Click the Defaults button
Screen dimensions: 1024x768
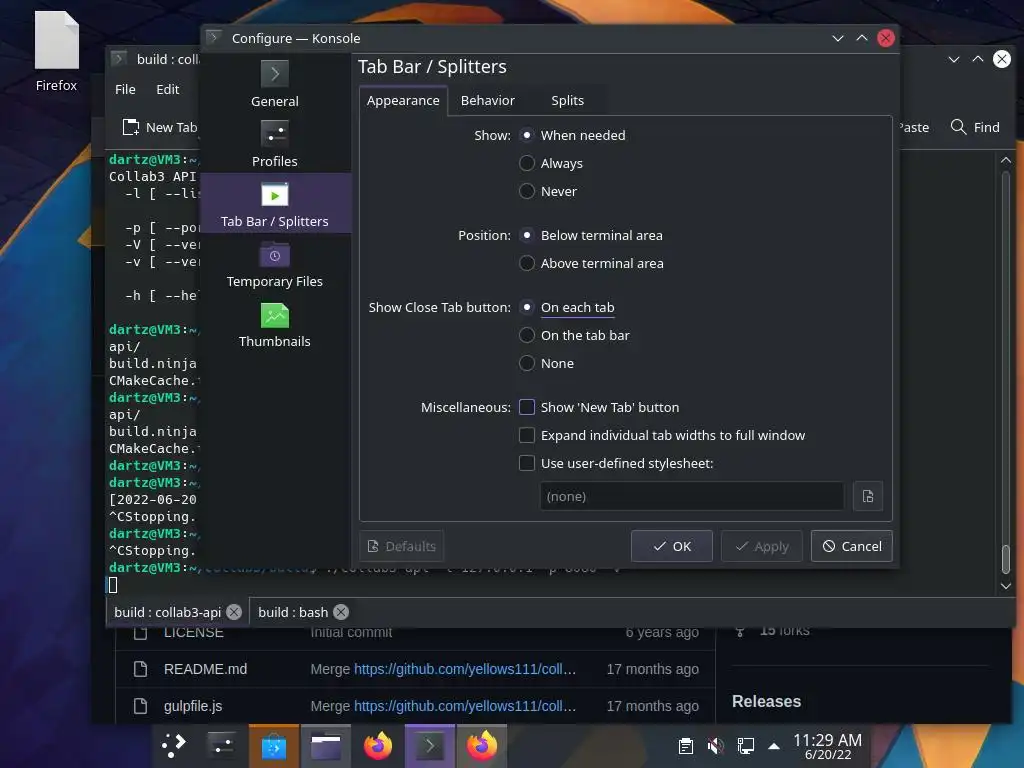click(x=401, y=546)
